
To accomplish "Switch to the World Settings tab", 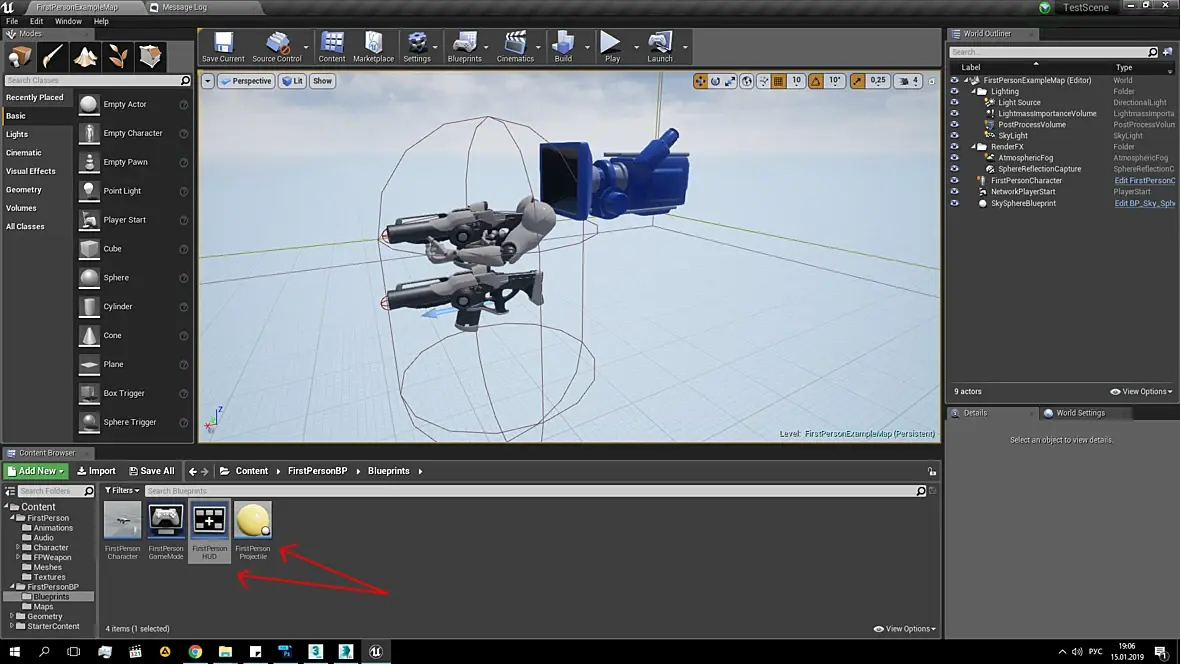I will (1079, 413).
